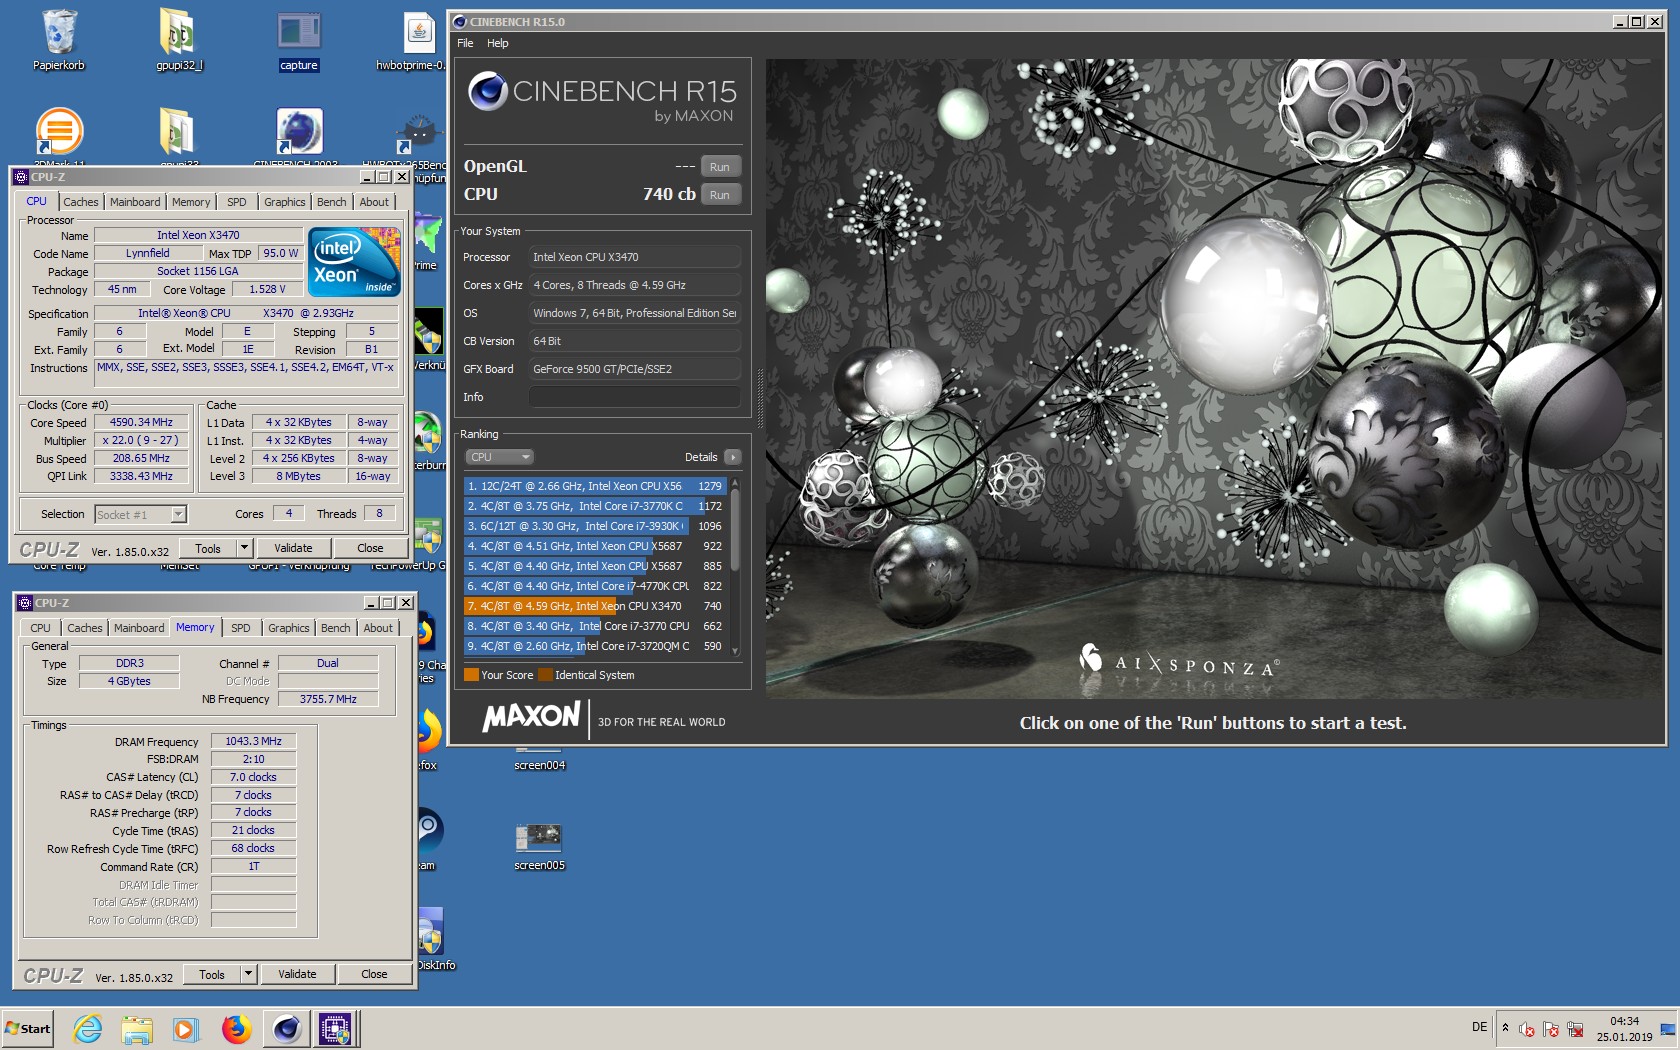1680x1050 pixels.
Task: Click Validate in upper CPU-Z window
Action: [x=293, y=548]
